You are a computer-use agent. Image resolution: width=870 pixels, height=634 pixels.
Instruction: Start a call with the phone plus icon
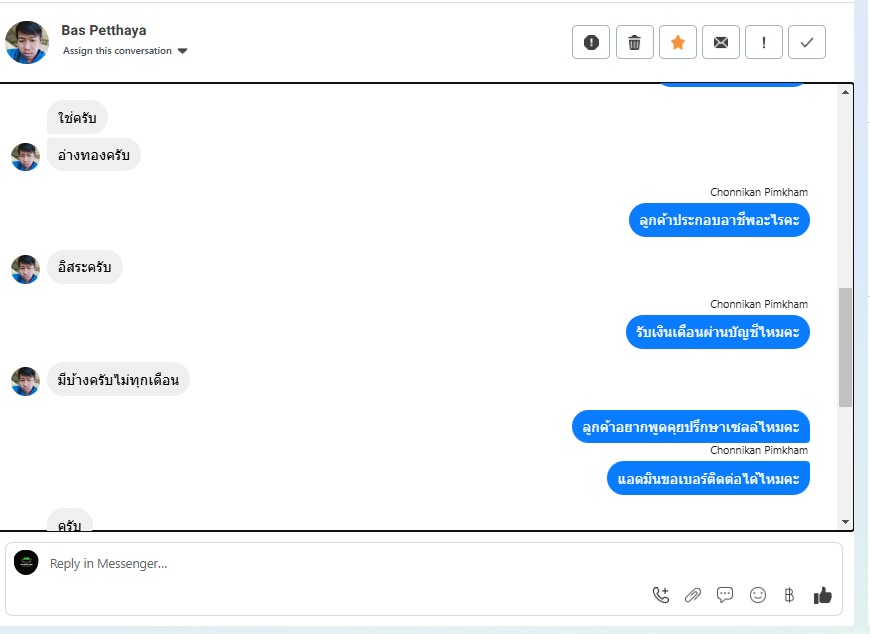pos(661,595)
